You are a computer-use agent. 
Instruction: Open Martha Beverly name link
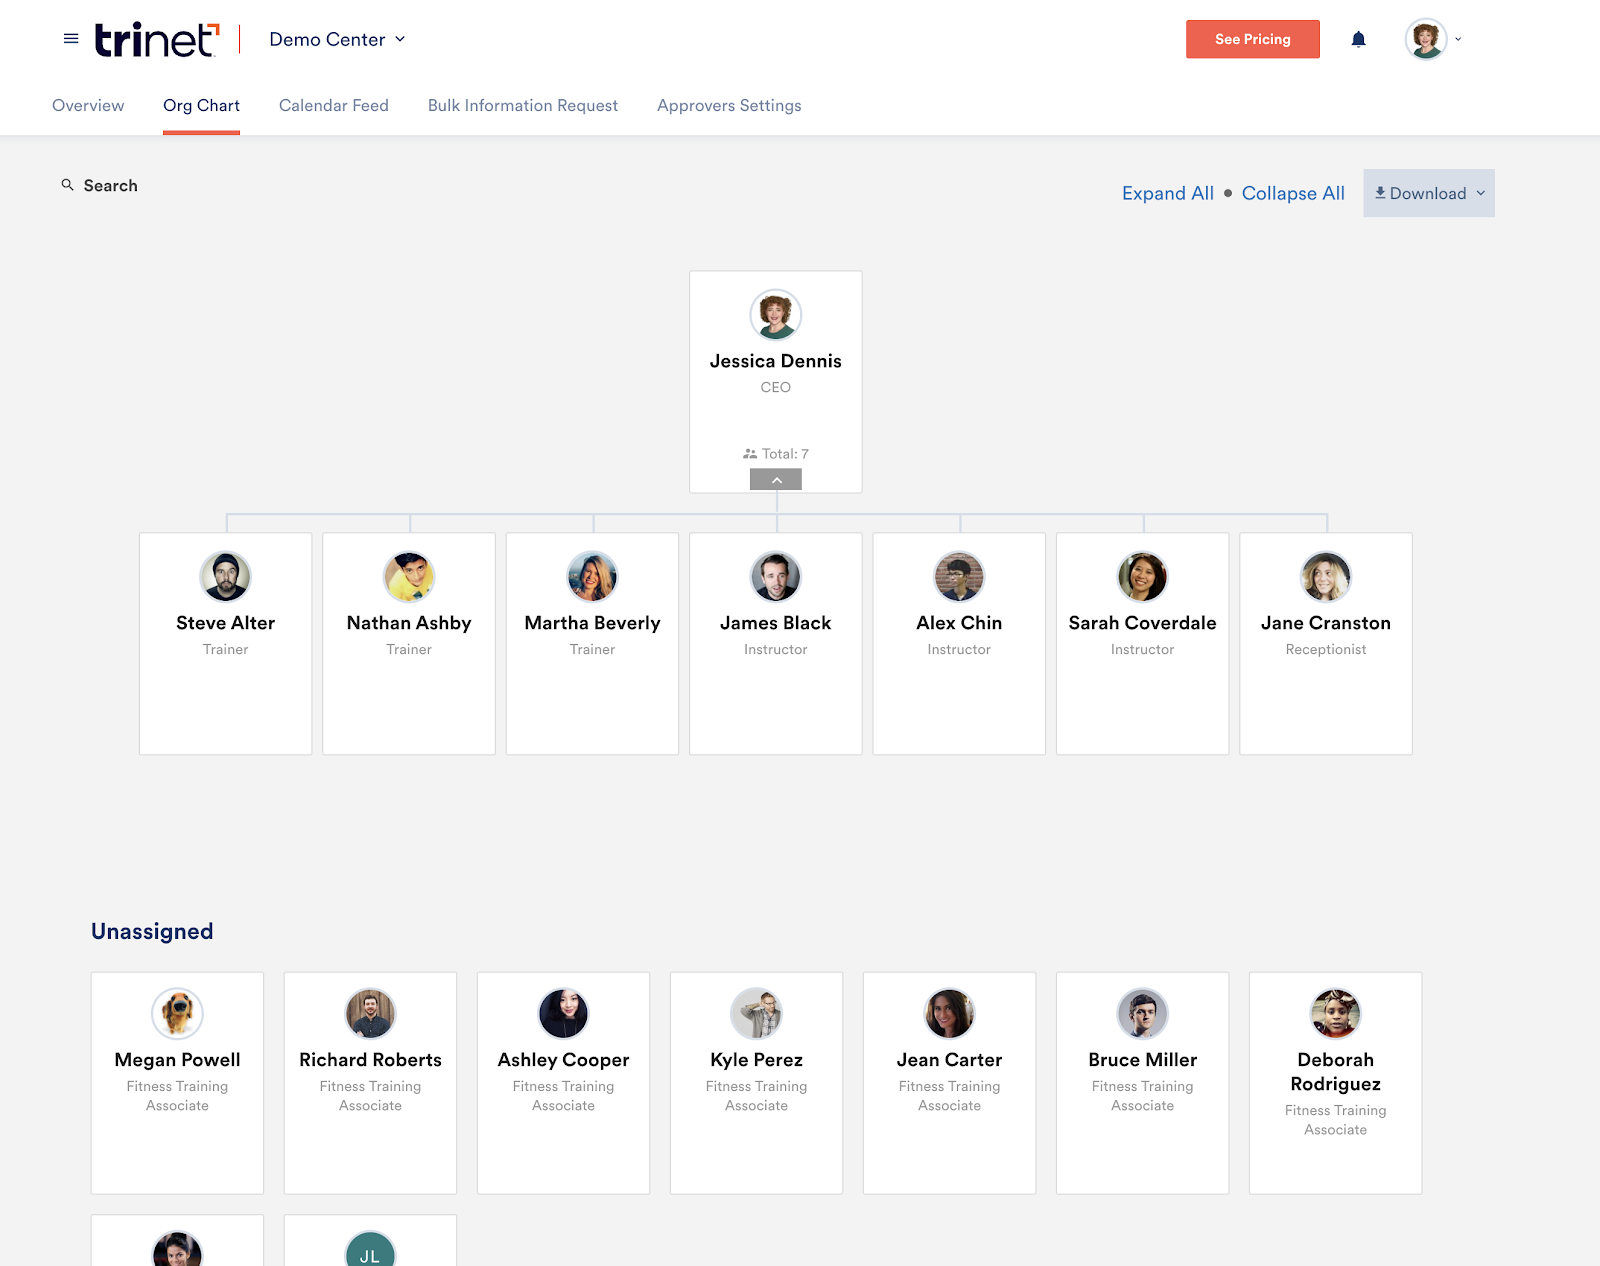(593, 623)
